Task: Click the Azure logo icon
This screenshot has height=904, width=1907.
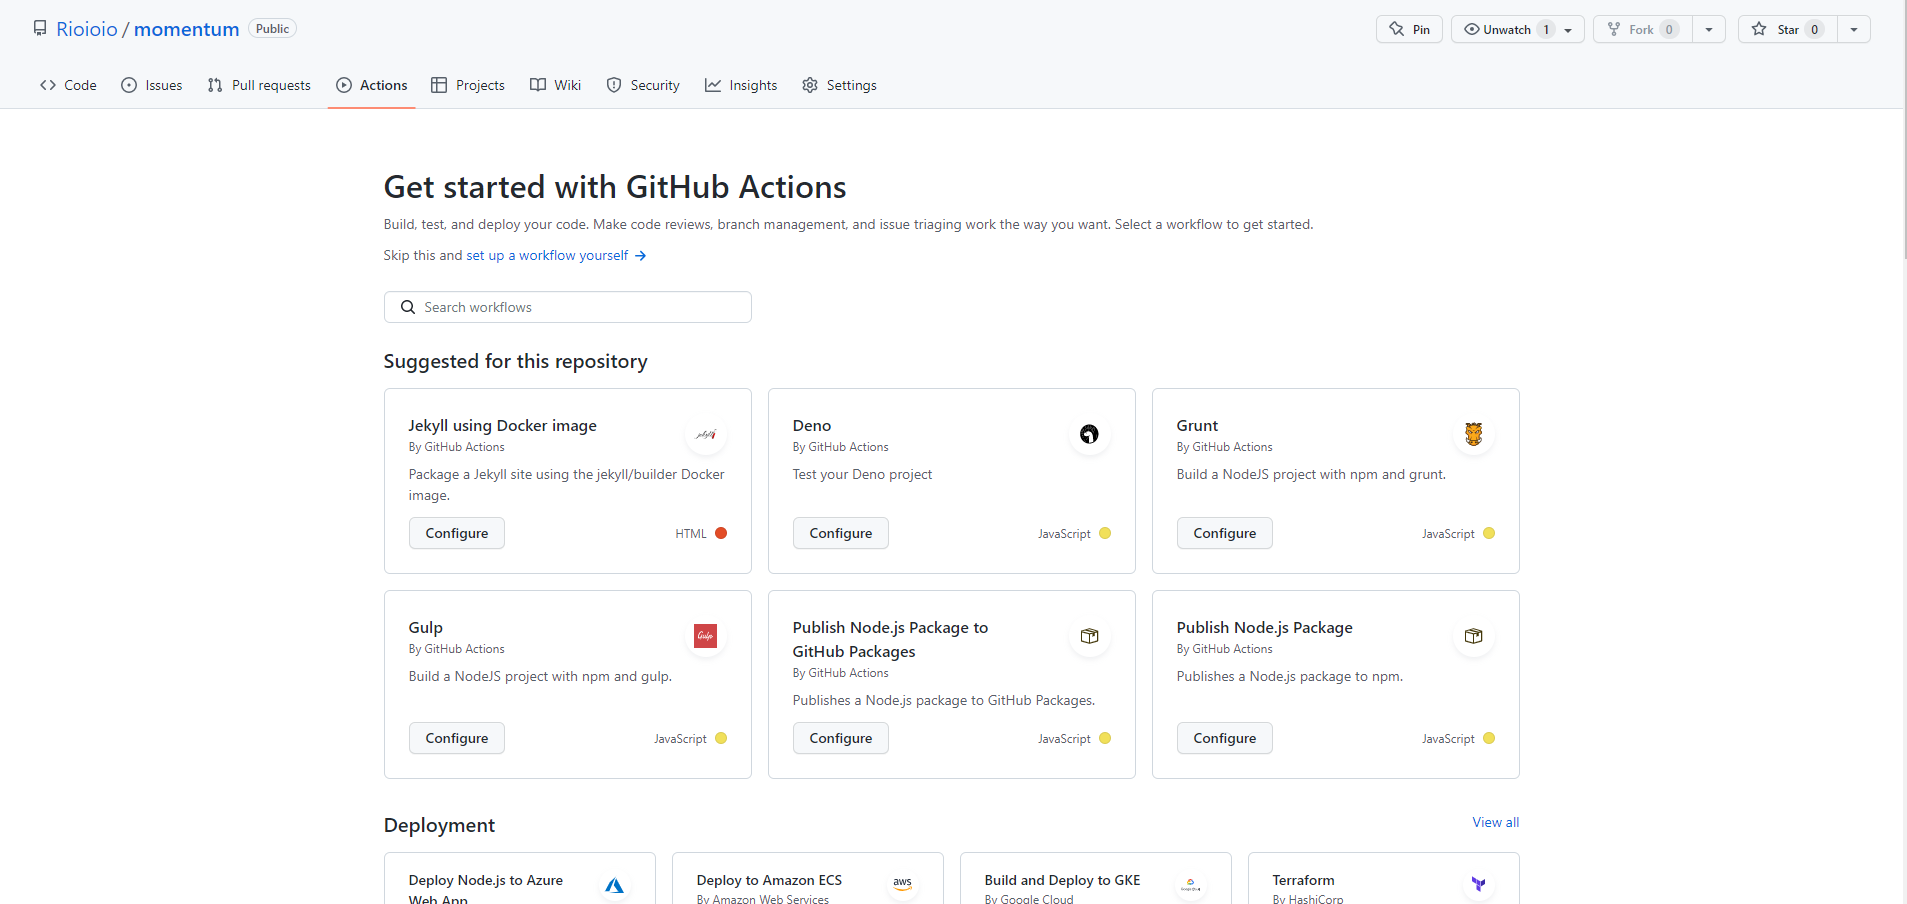Action: (614, 885)
